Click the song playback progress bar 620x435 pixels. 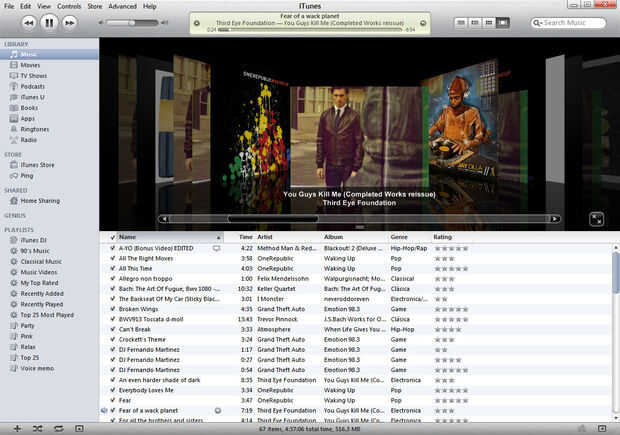310,30
